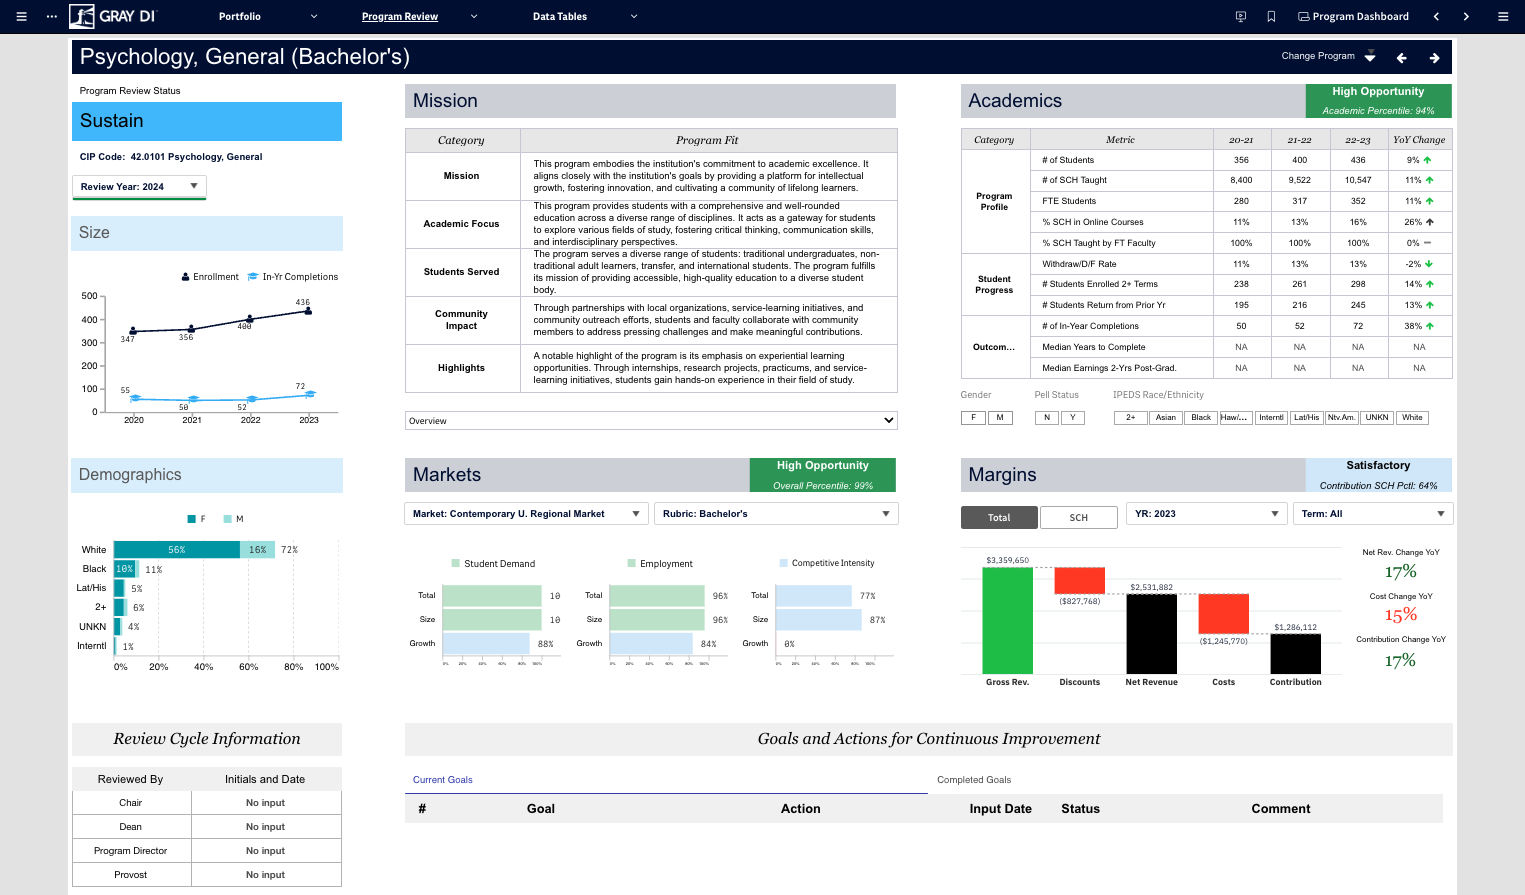
Task: Go to previous page with top-bar left chevron
Action: [1436, 17]
